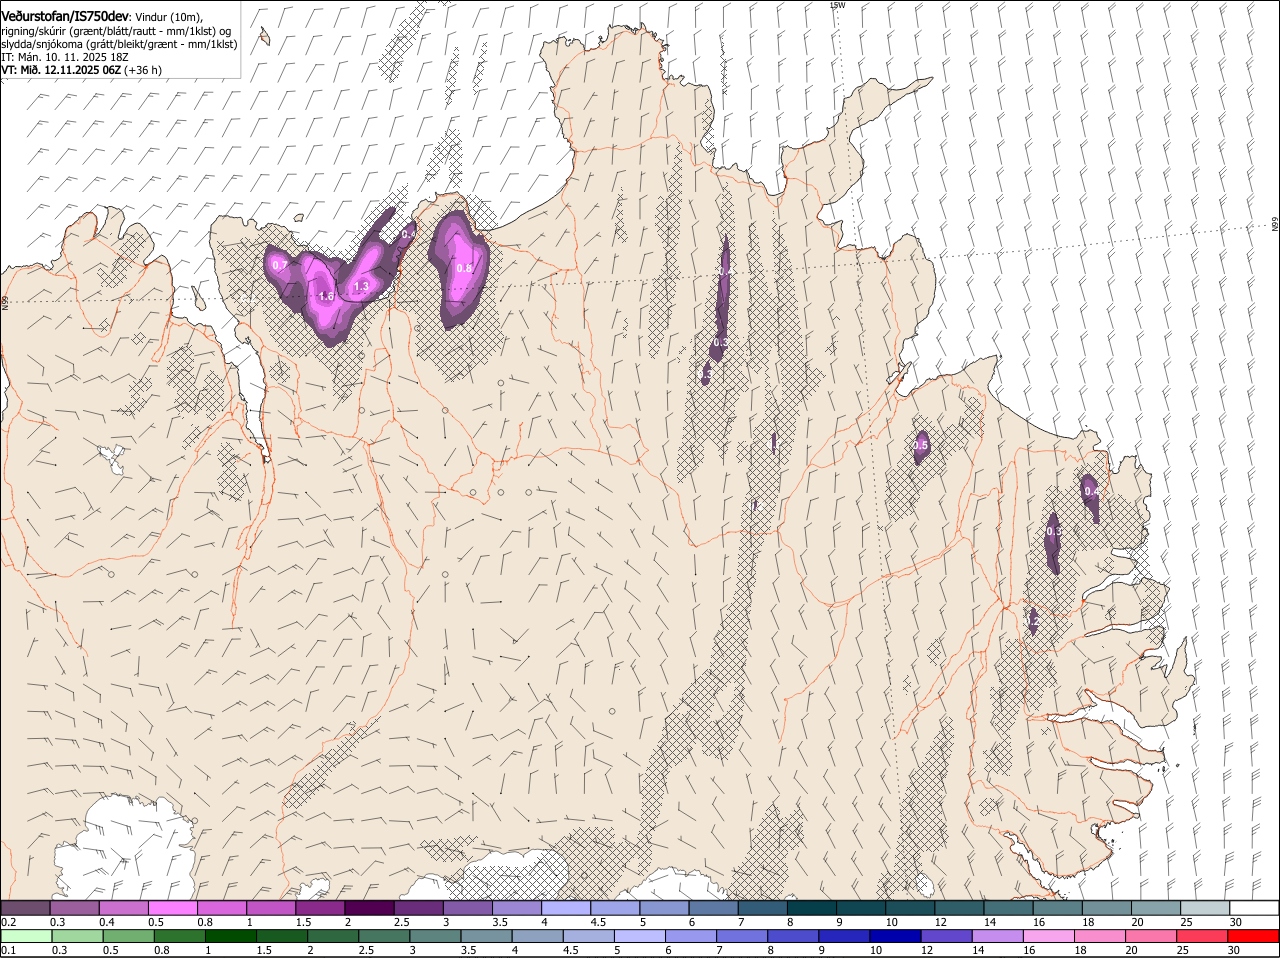Click the palest green 0.1 swatch in lower legend
This screenshot has height=958, width=1280.
[x=26, y=936]
